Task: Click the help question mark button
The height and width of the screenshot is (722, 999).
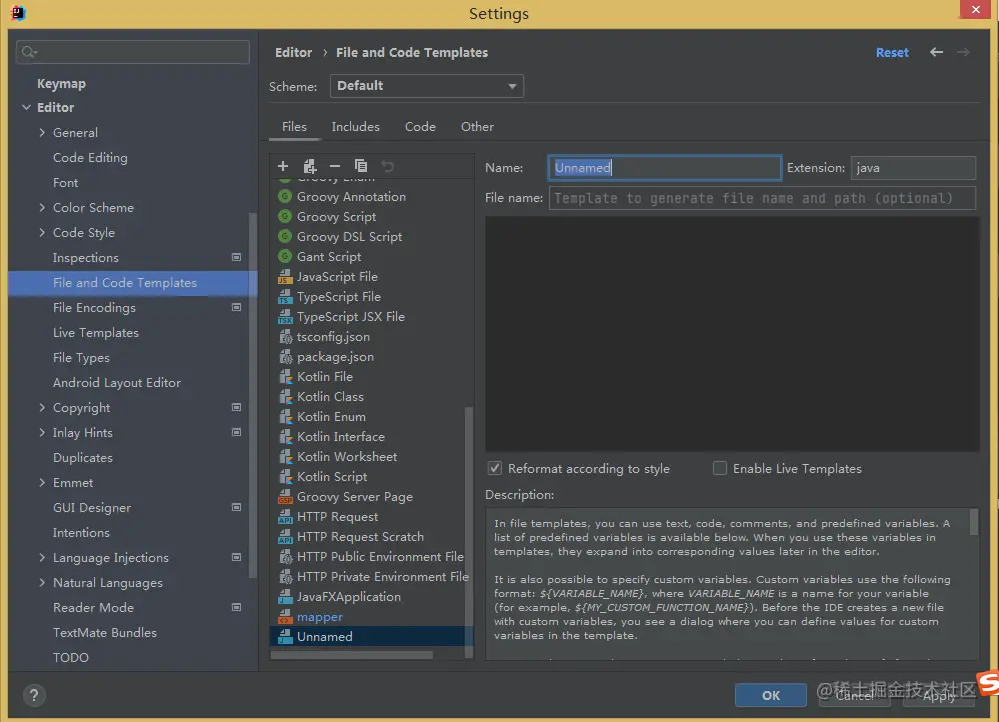Action: click(x=34, y=695)
